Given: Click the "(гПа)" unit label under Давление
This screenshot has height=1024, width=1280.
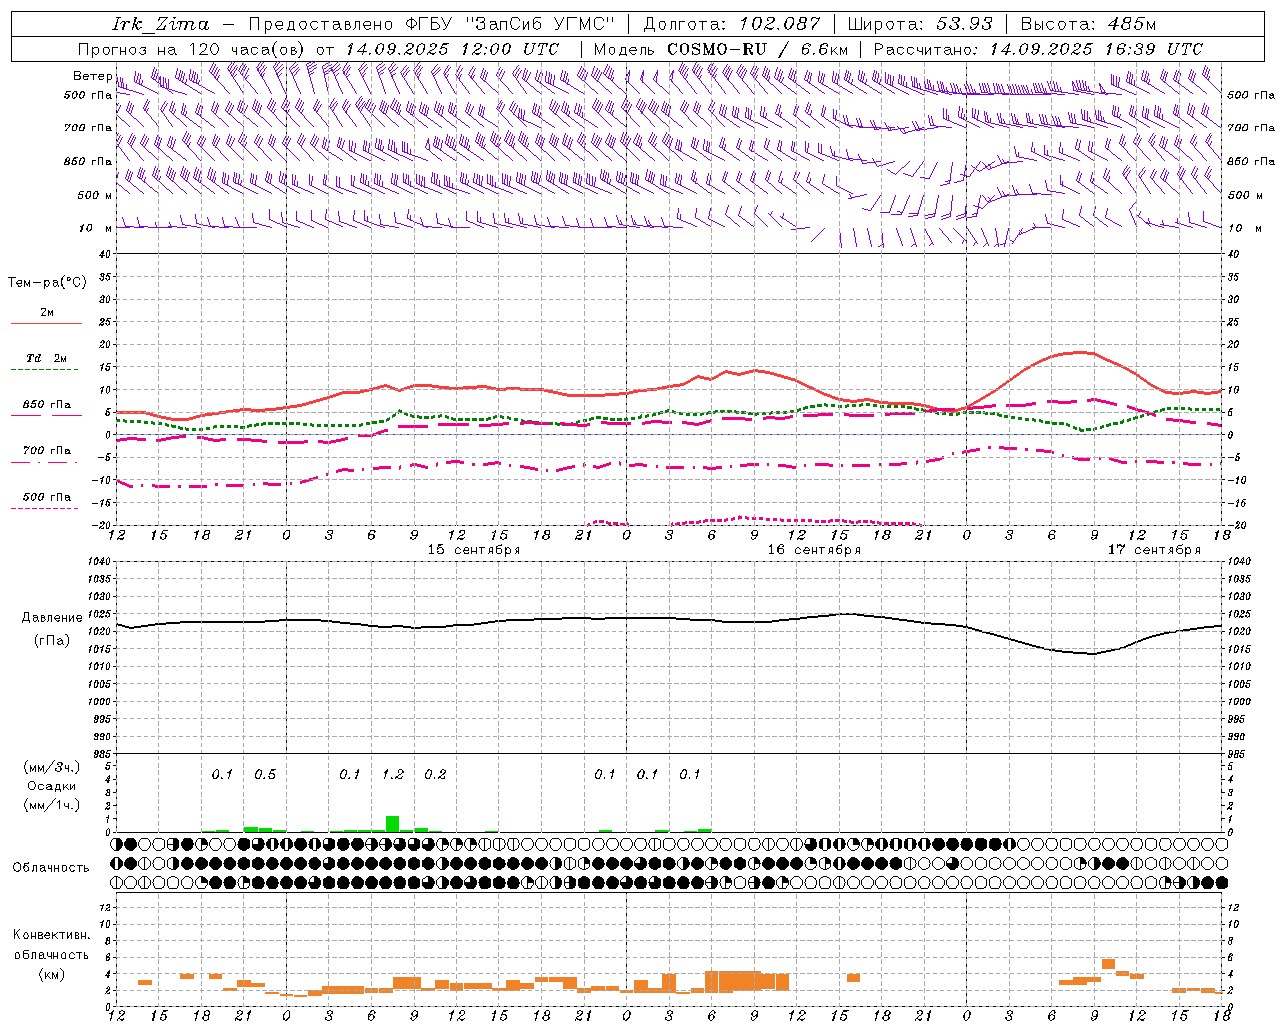Looking at the screenshot, I should [52, 641].
